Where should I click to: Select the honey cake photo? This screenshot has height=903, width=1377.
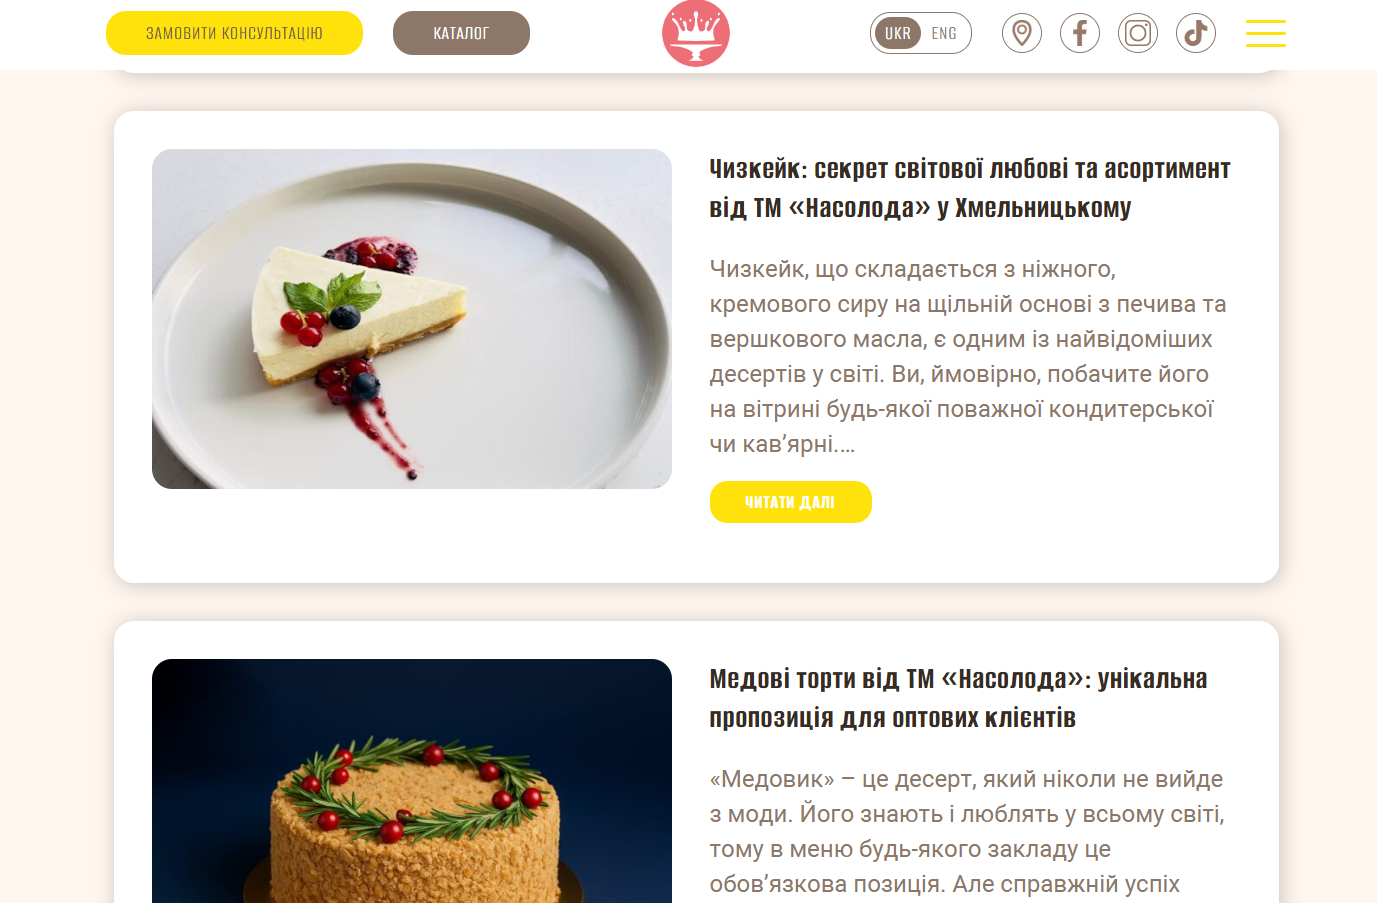(412, 781)
